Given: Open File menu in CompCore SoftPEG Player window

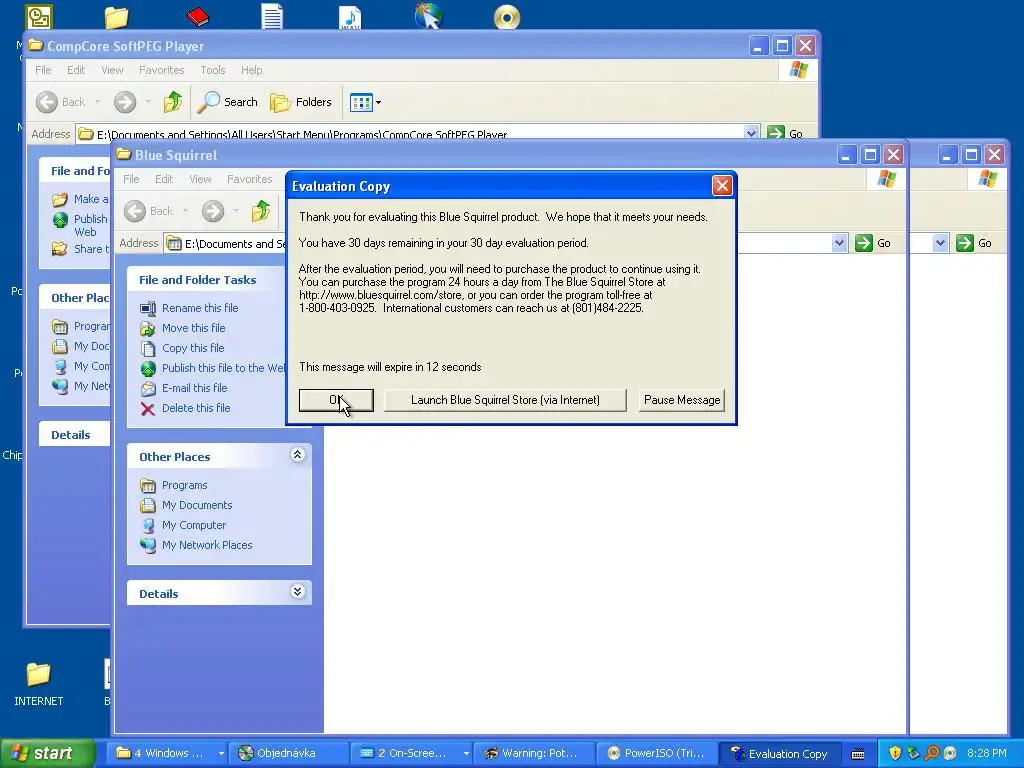Looking at the screenshot, I should pos(43,70).
